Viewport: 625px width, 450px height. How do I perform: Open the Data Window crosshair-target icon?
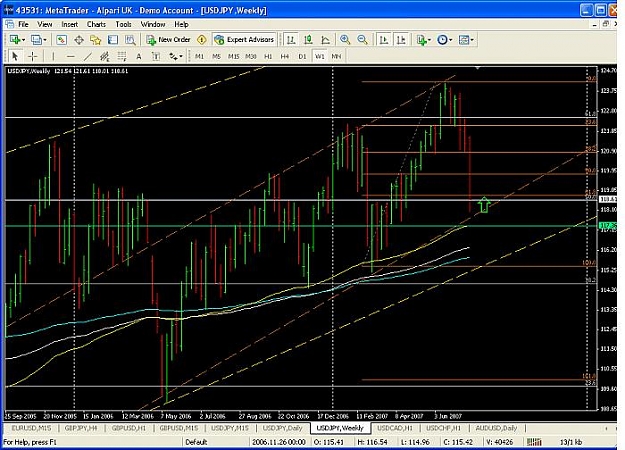point(79,40)
